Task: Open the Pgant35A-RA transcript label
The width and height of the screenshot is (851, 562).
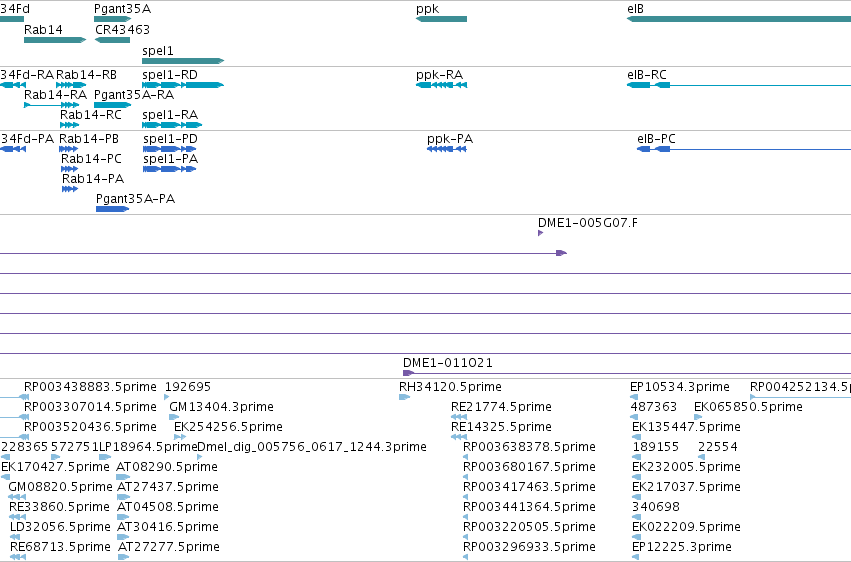Action: click(134, 94)
